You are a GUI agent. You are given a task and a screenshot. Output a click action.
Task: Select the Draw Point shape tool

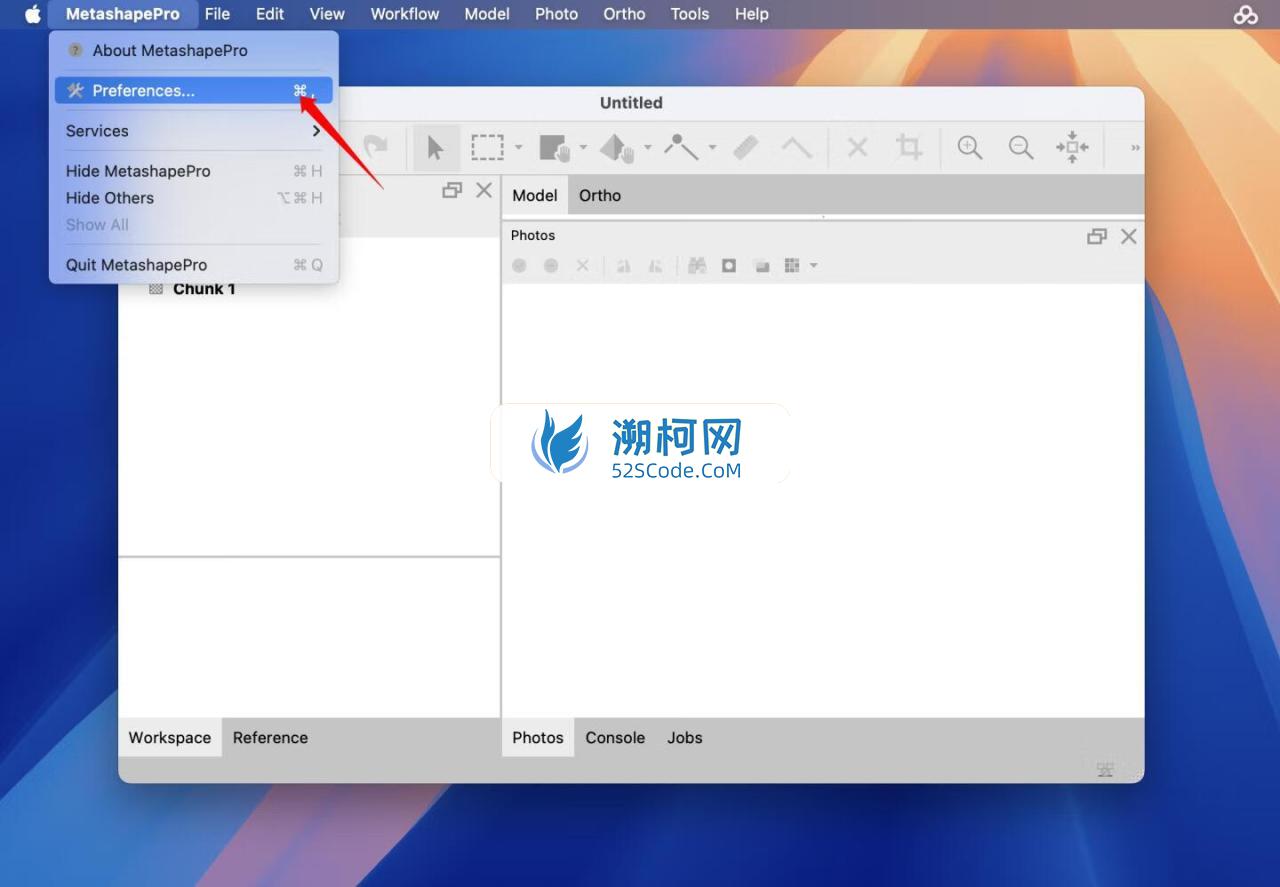[681, 148]
